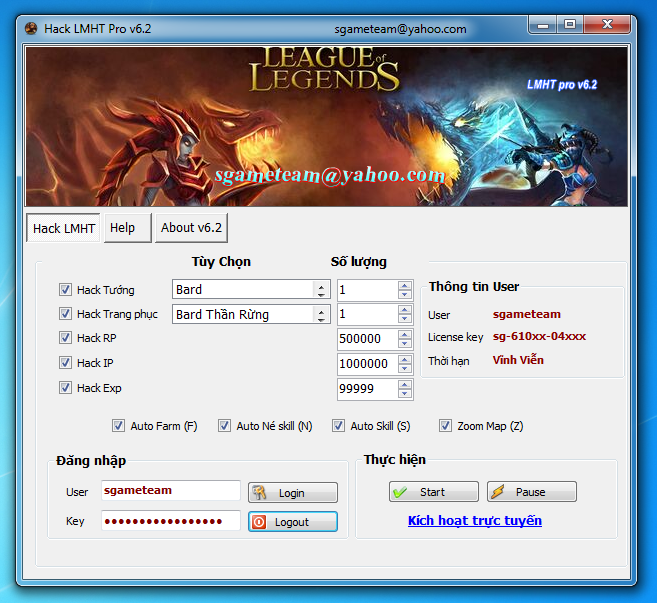The image size is (657, 603).
Task: Click the Vĩnh Viễn expiry text
Action: 518,360
